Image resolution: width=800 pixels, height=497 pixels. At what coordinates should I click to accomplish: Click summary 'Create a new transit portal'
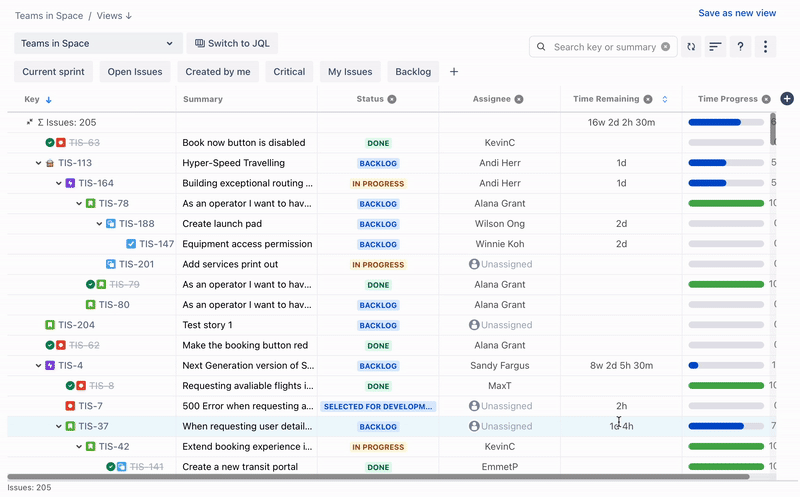click(240, 467)
